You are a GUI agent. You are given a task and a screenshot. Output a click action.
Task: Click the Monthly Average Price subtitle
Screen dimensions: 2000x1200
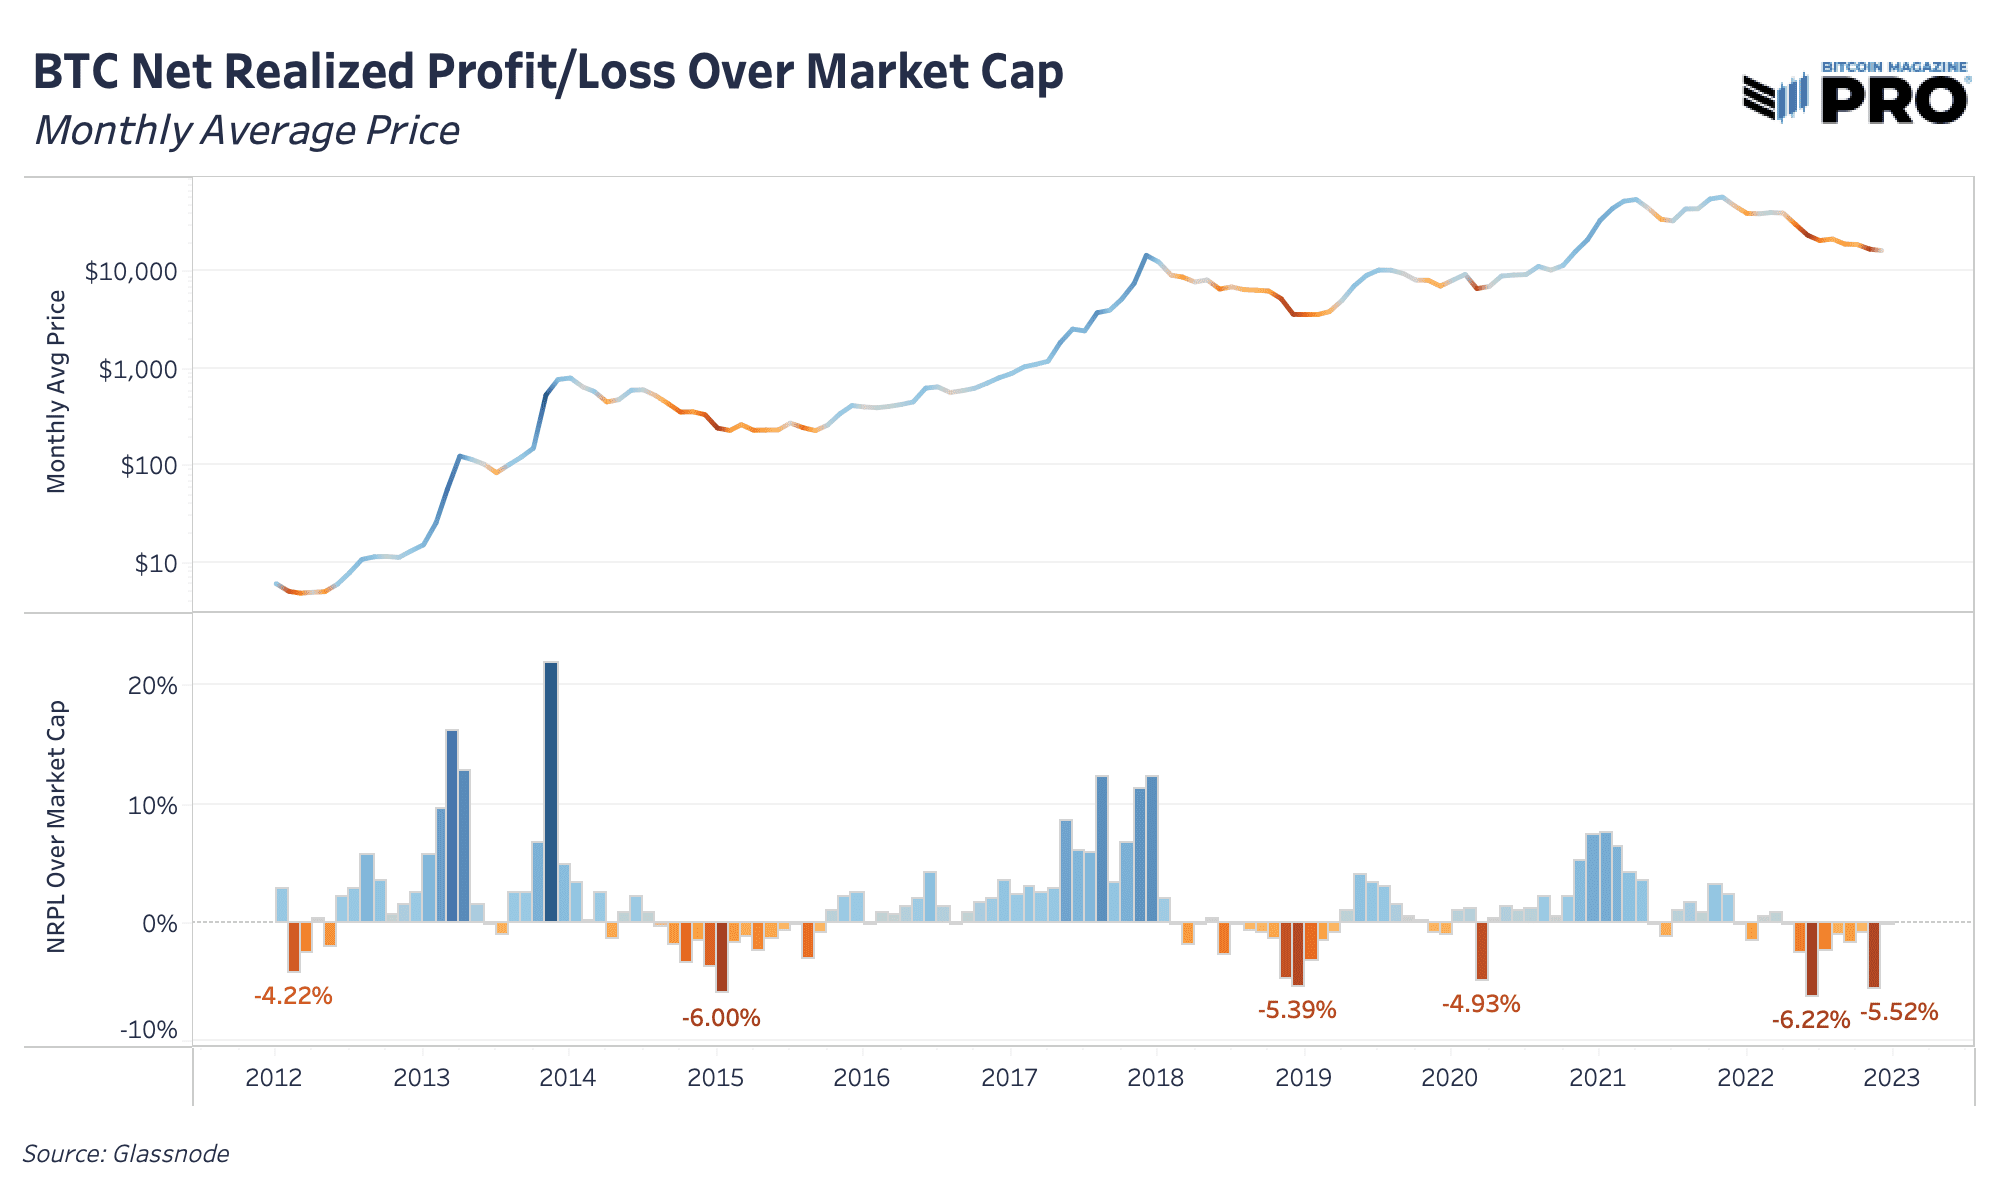(x=247, y=131)
